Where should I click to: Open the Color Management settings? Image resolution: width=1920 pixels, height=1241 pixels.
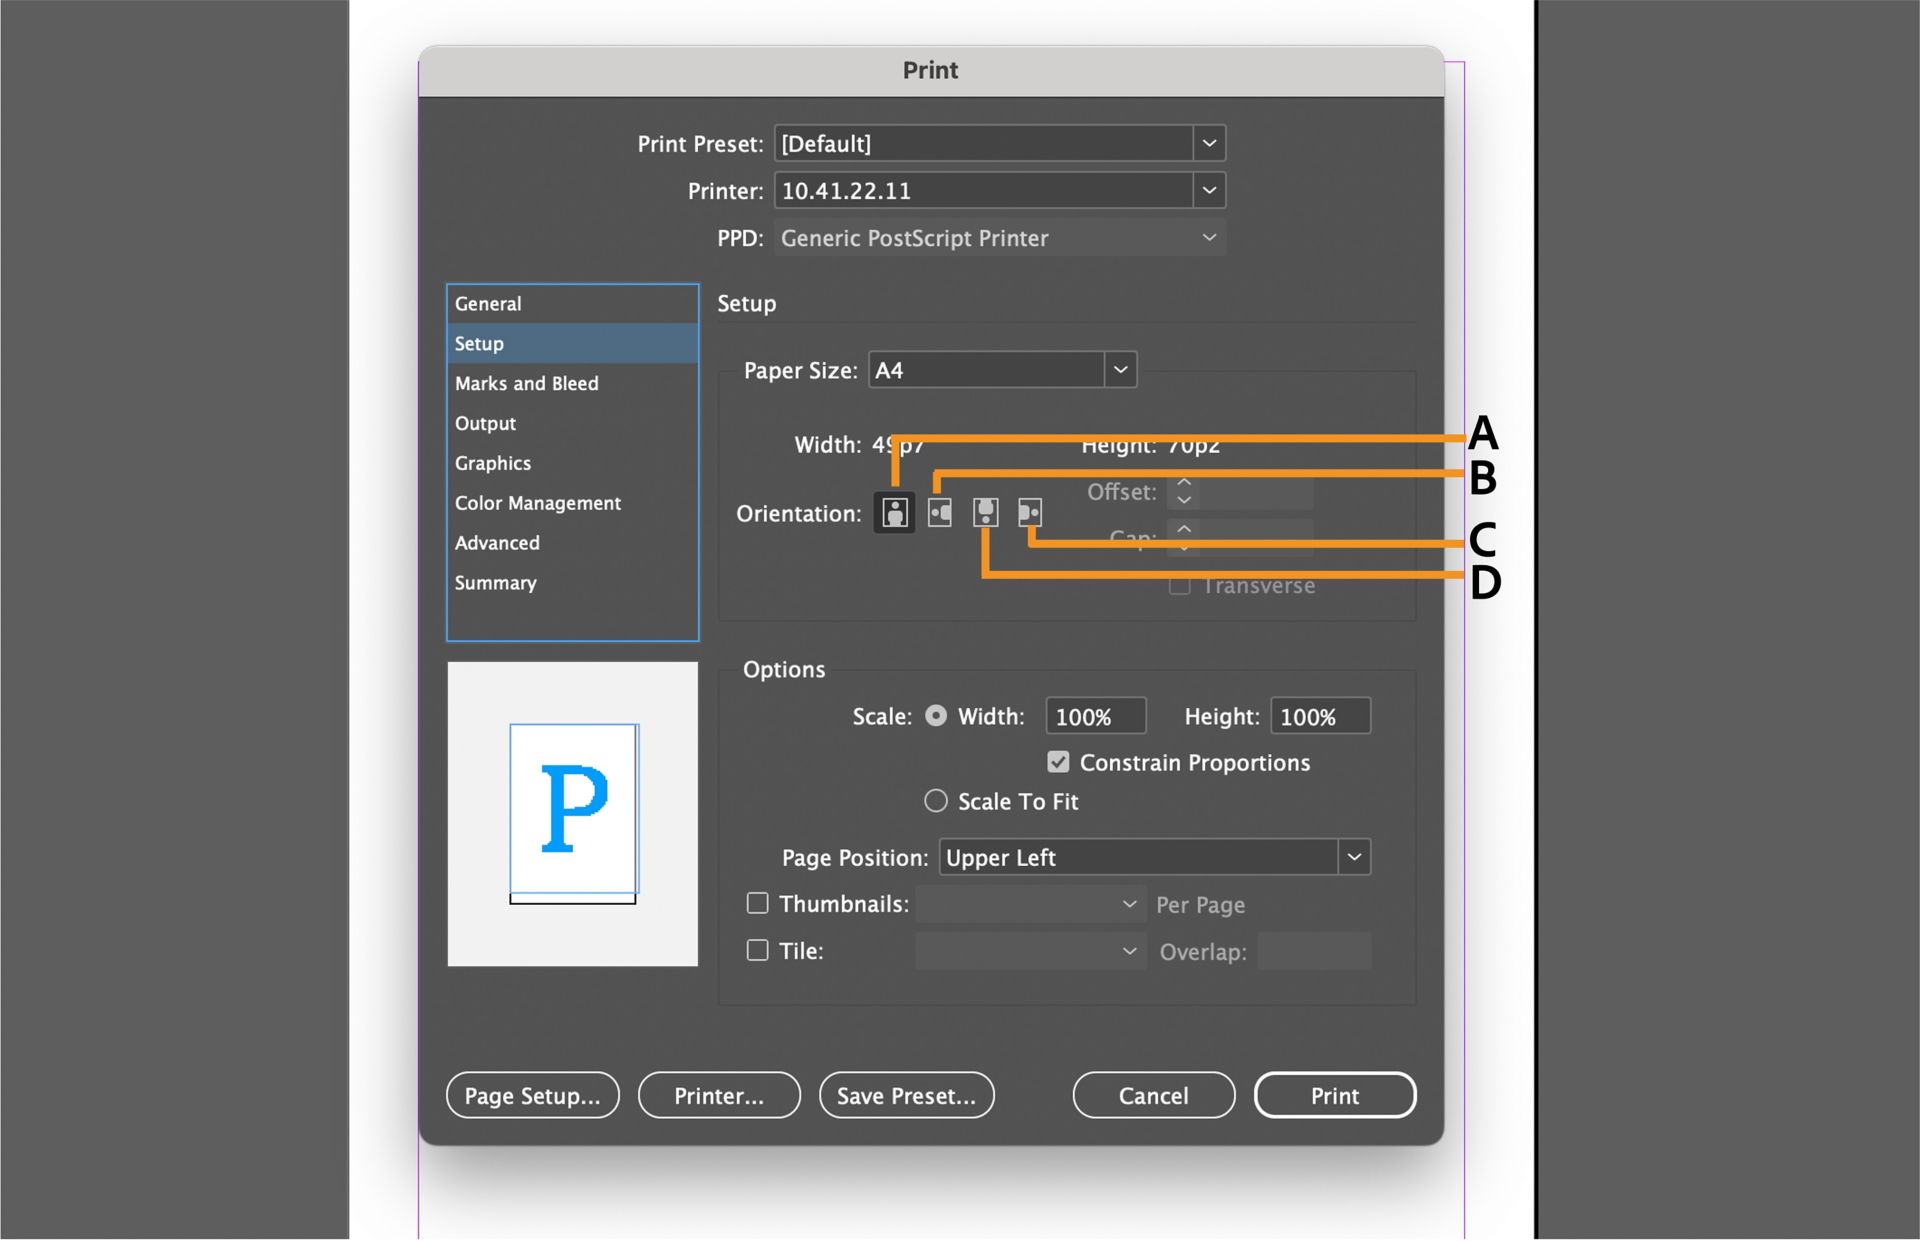click(537, 503)
